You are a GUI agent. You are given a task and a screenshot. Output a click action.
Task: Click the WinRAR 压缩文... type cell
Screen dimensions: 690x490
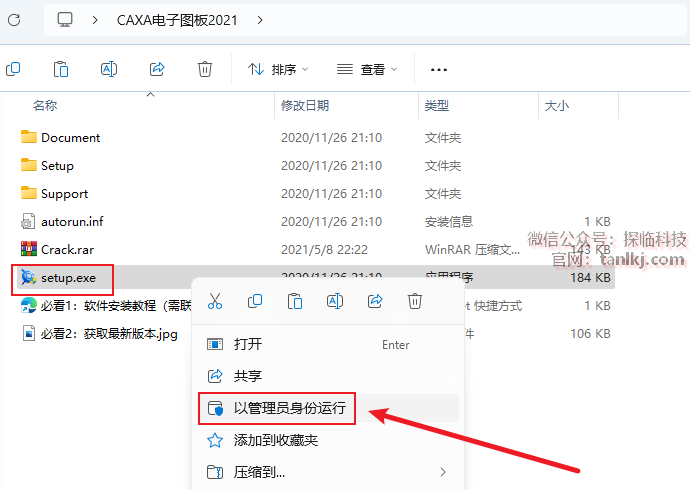pos(472,250)
